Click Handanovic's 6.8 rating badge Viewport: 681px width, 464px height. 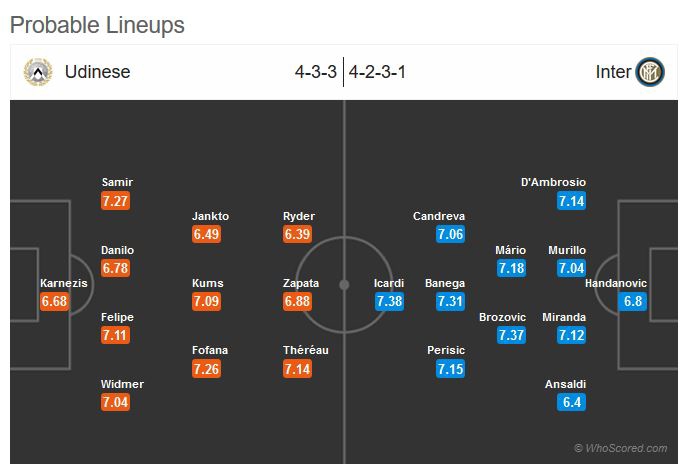(631, 301)
